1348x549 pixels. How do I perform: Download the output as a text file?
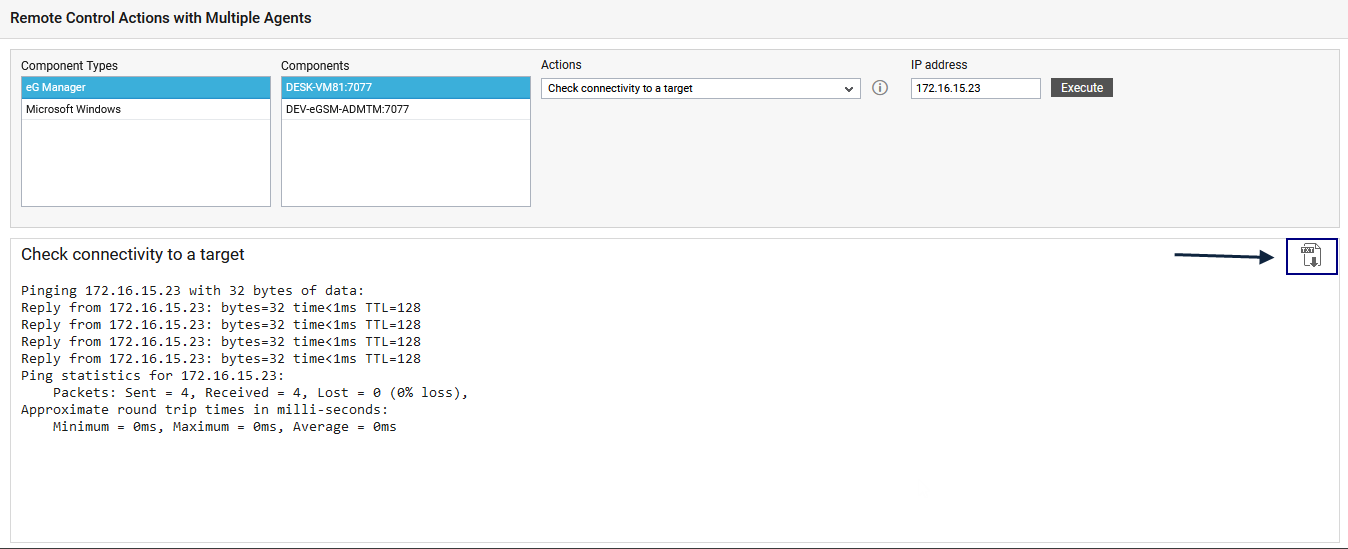[x=1311, y=256]
